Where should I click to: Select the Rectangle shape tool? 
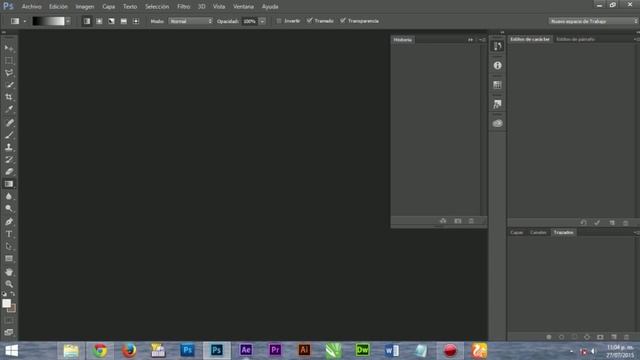tap(9, 258)
